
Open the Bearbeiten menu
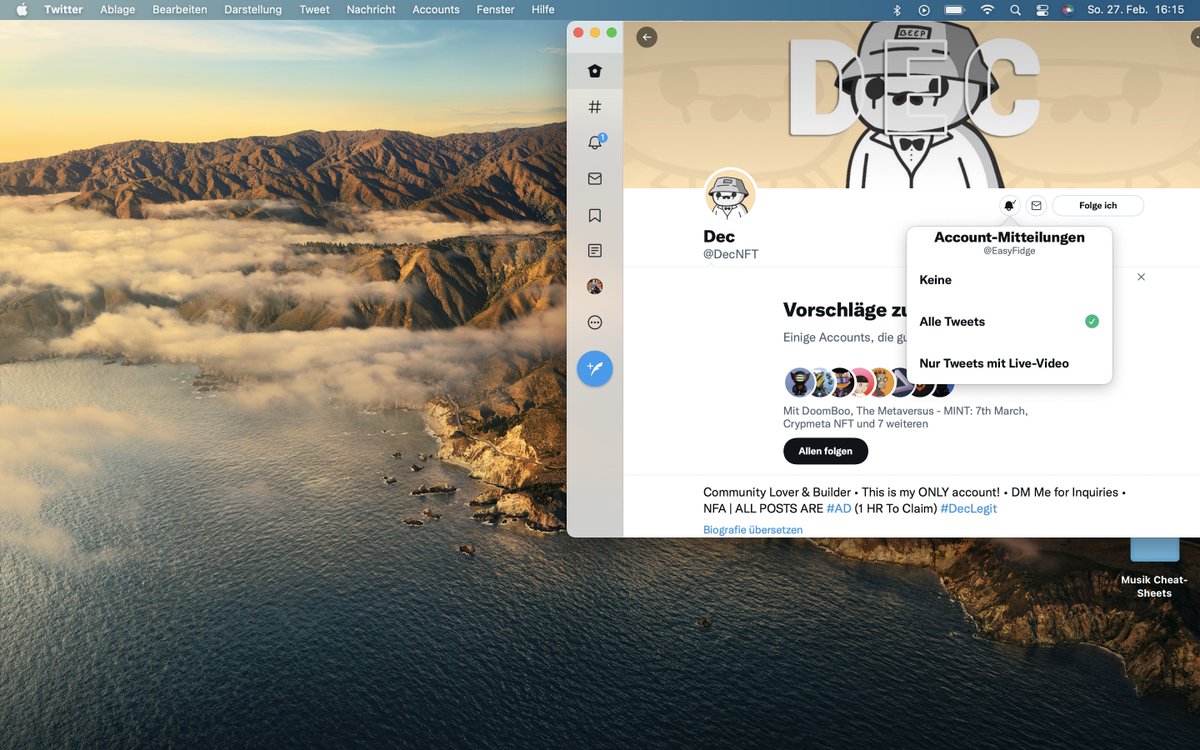(x=180, y=10)
